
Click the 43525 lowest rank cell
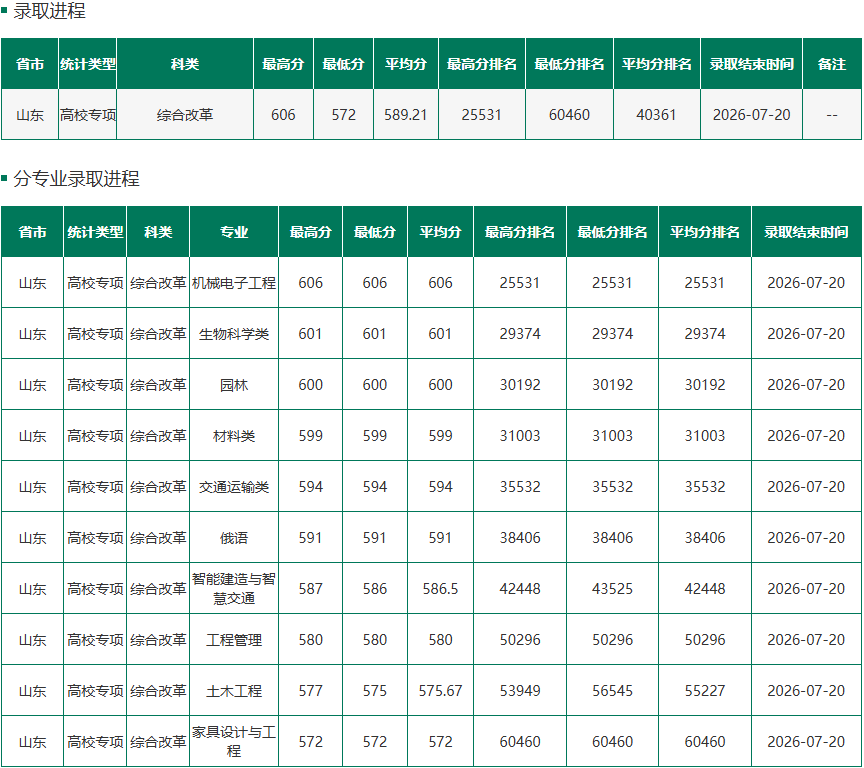[x=612, y=588]
